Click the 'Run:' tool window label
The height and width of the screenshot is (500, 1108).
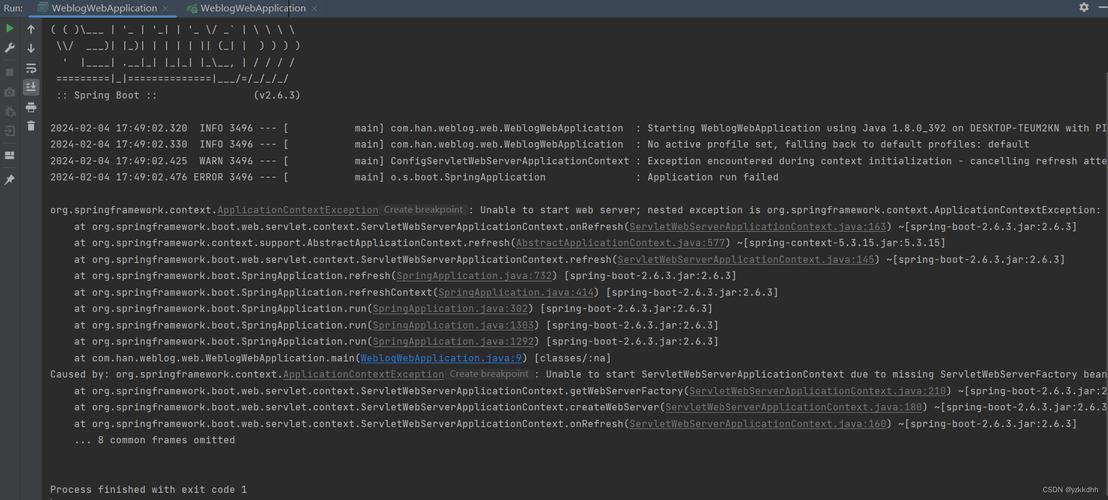13,8
